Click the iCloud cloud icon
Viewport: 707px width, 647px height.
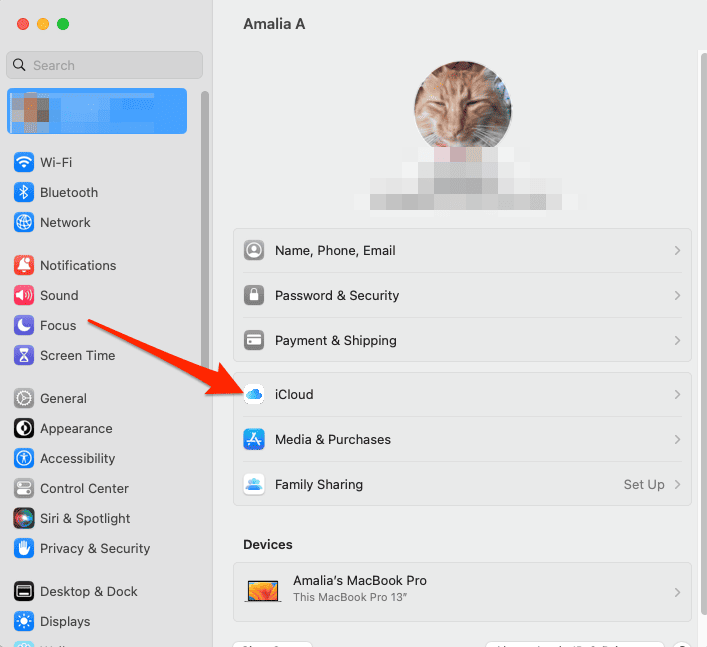tap(254, 395)
